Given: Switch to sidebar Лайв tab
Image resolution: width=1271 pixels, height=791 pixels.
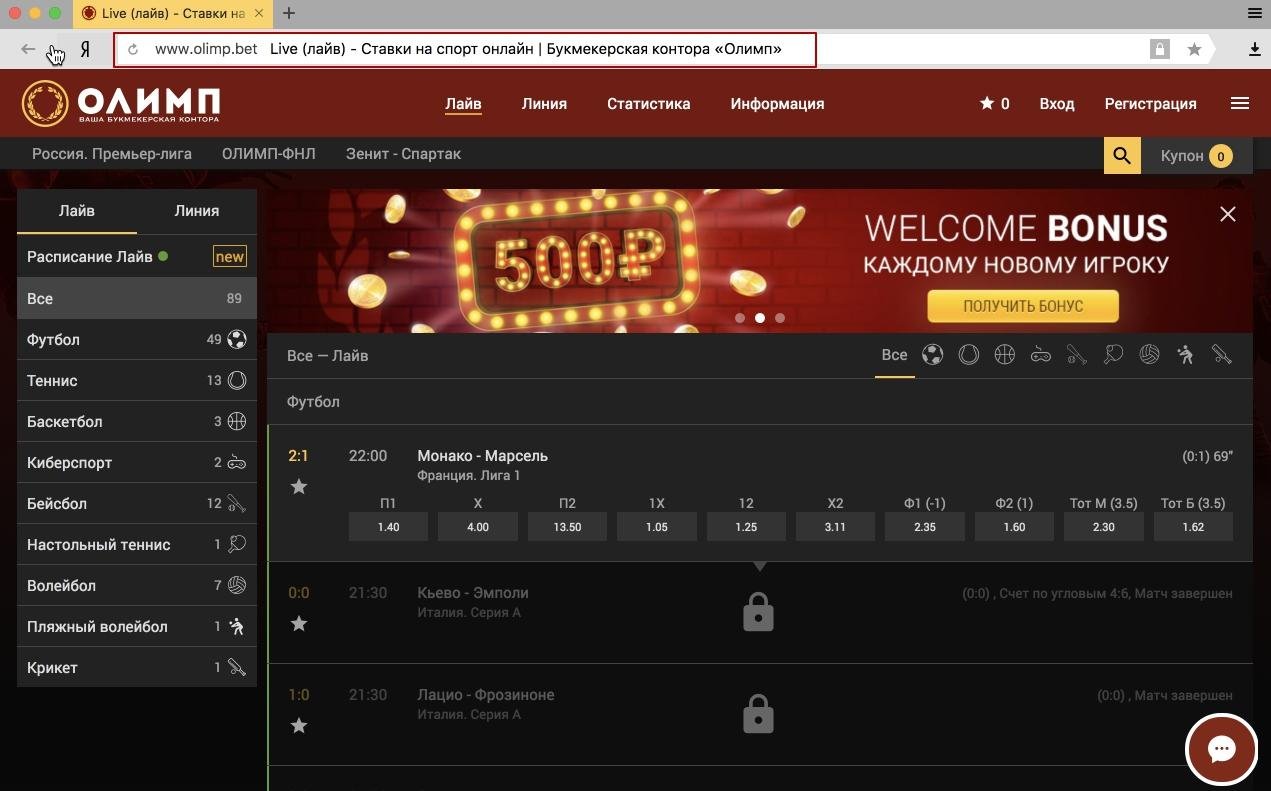Looking at the screenshot, I should pyautogui.click(x=77, y=211).
